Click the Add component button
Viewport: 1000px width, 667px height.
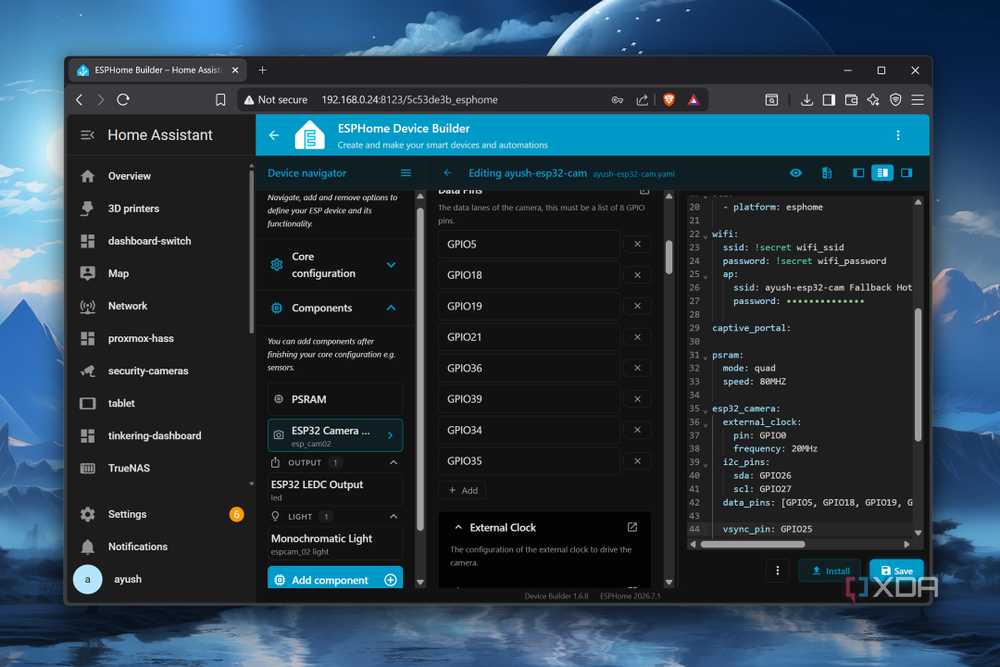click(x=335, y=579)
